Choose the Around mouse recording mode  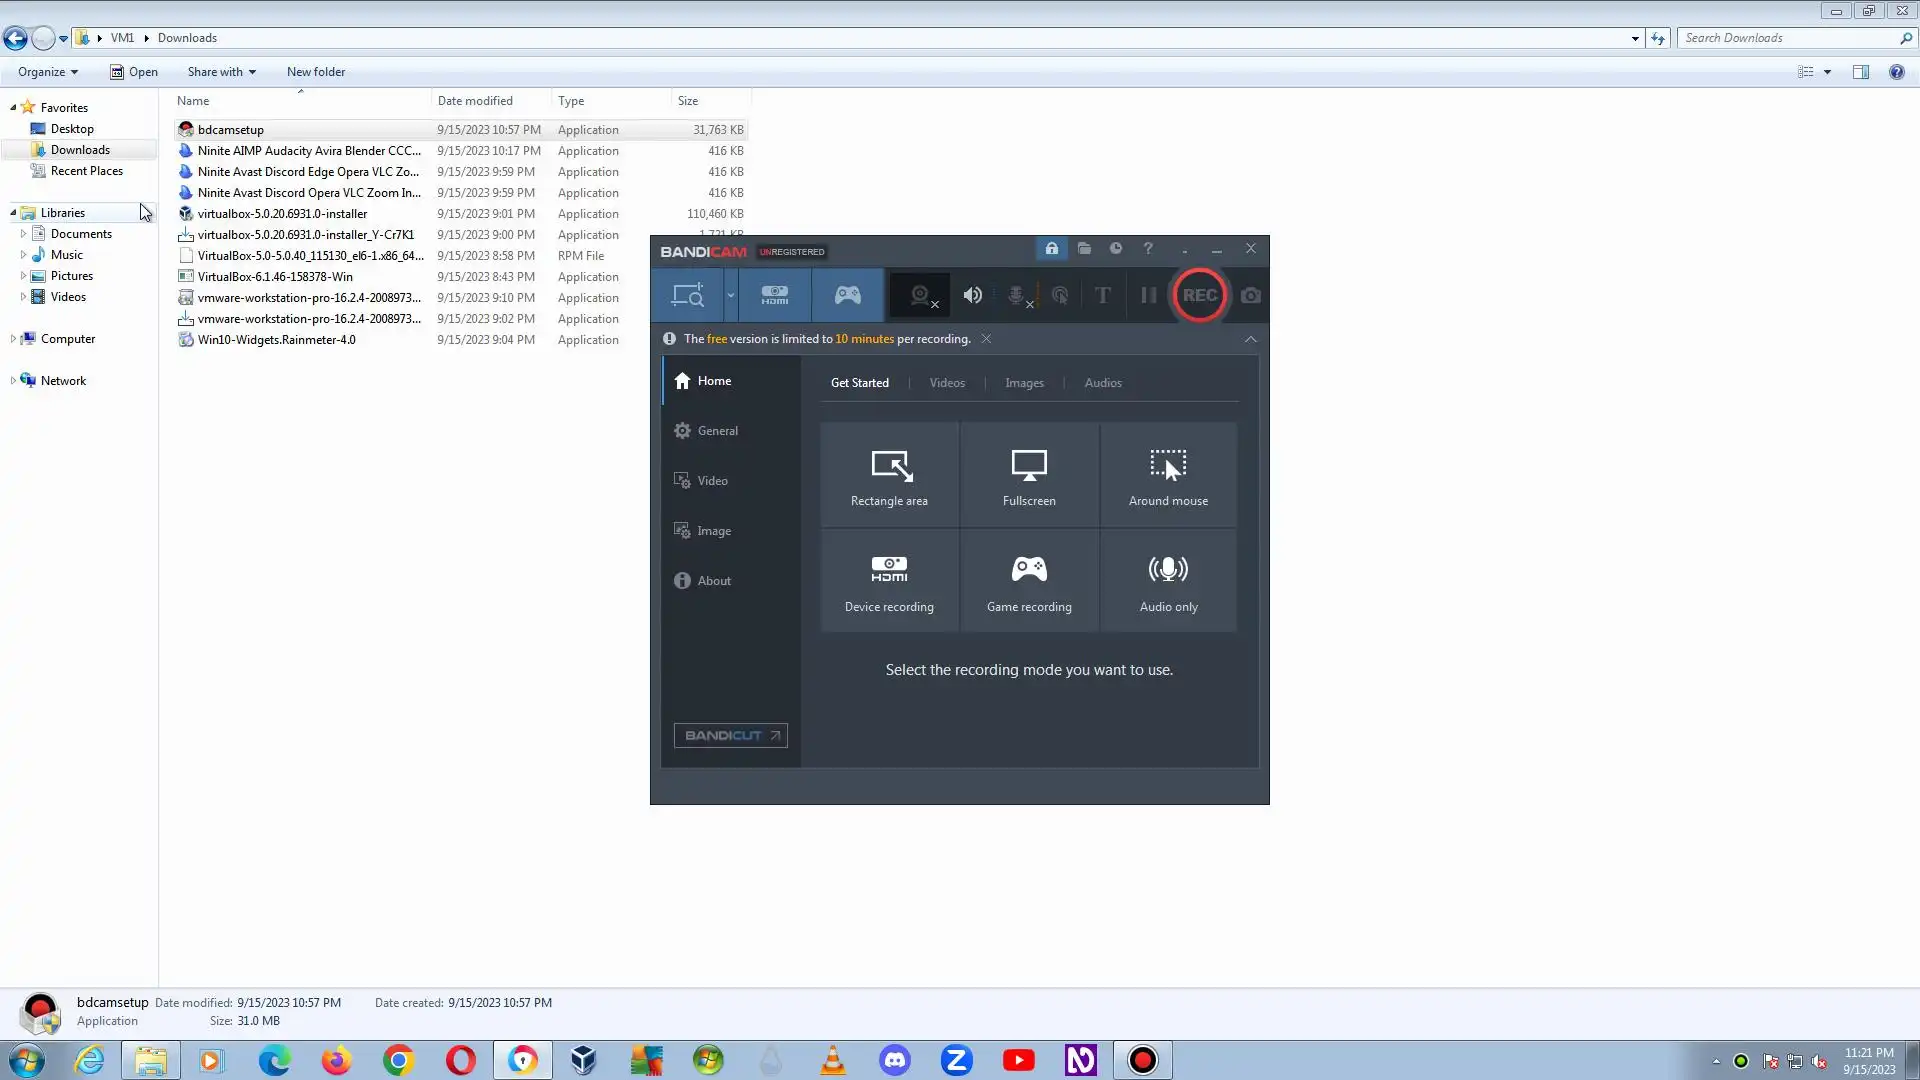tap(1168, 476)
